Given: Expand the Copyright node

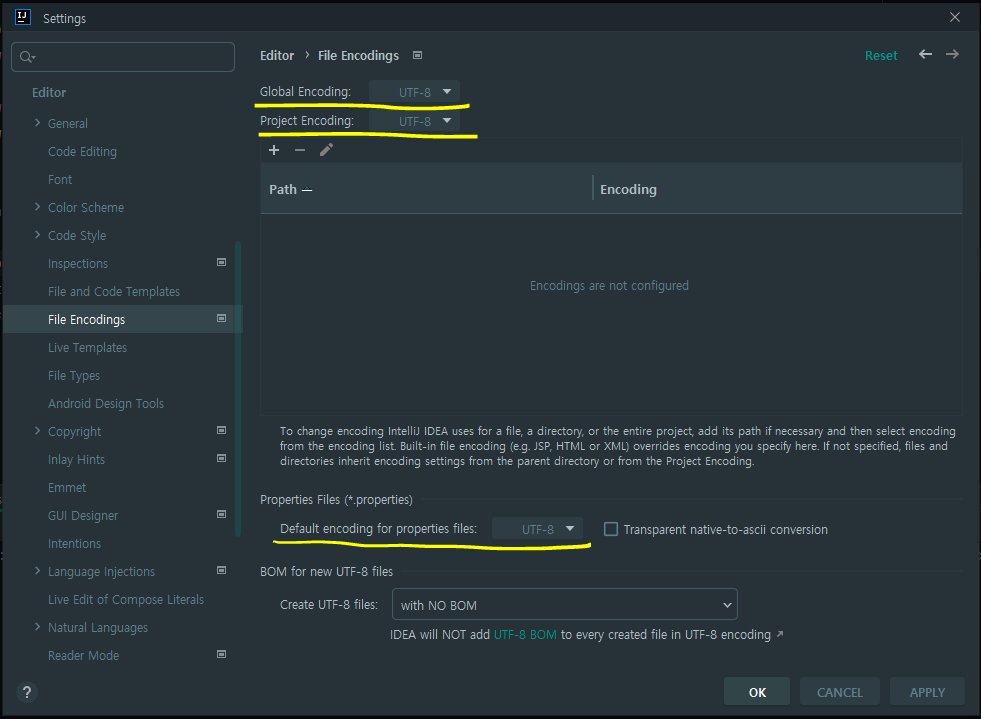Looking at the screenshot, I should click(38, 431).
